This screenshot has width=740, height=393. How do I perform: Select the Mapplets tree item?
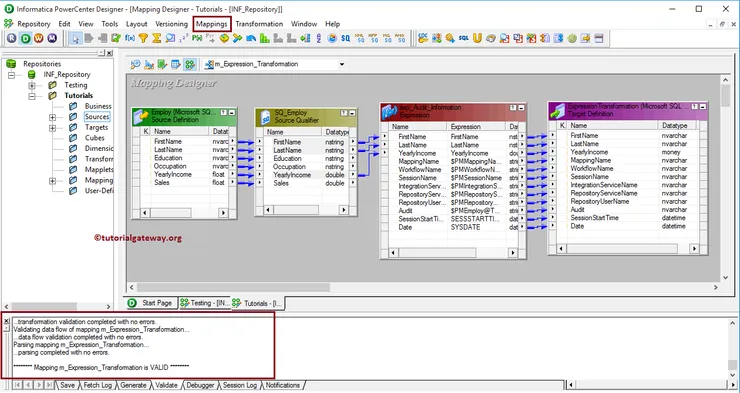click(99, 169)
